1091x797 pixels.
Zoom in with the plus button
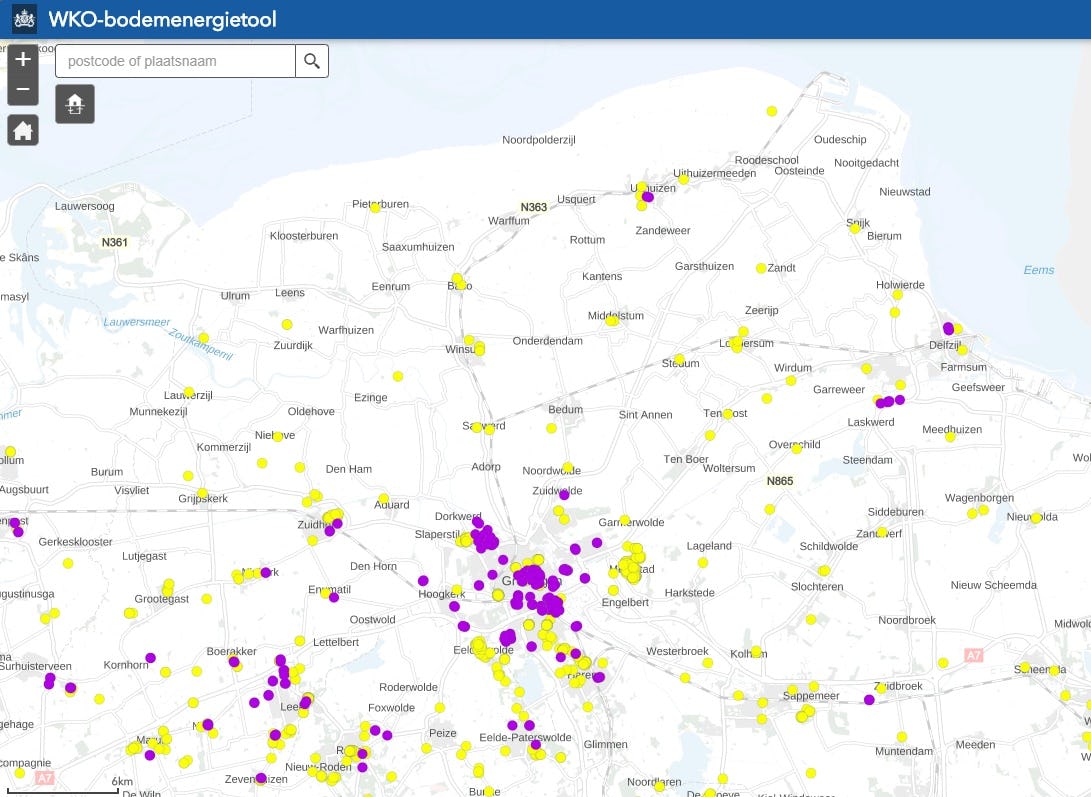click(23, 59)
